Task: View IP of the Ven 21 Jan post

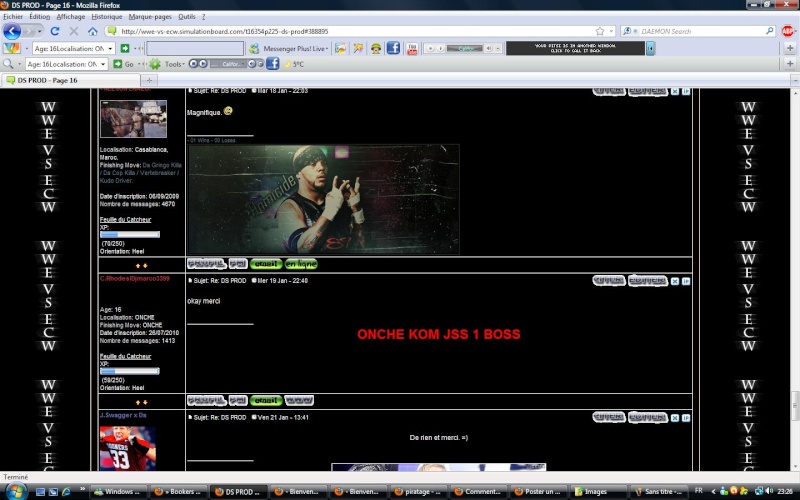Action: tap(686, 418)
